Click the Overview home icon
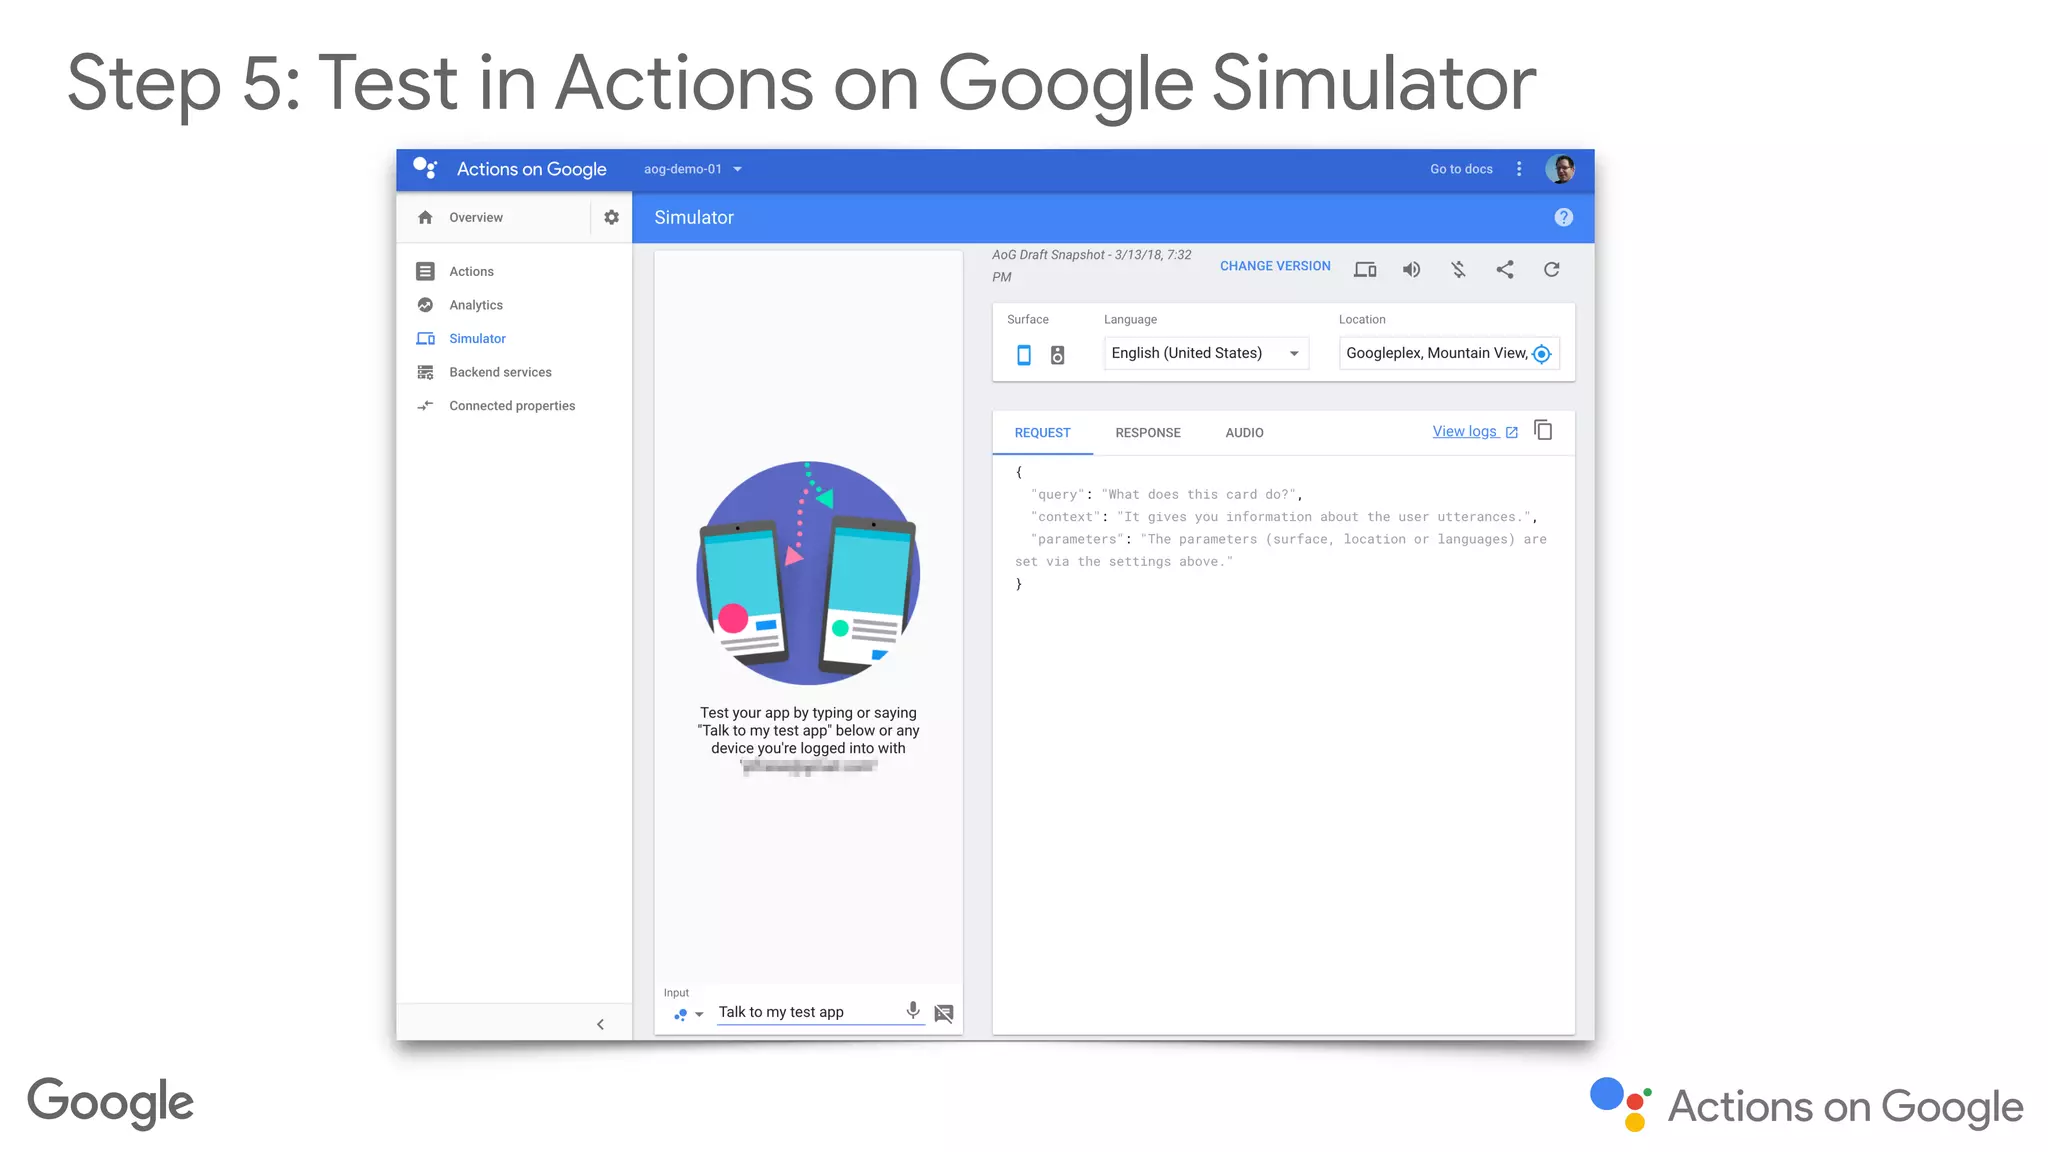 (425, 217)
